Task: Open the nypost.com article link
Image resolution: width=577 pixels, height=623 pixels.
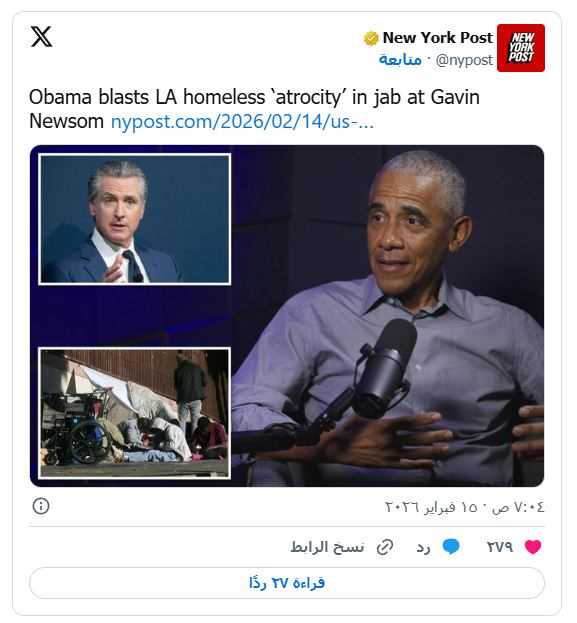Action: 242,122
